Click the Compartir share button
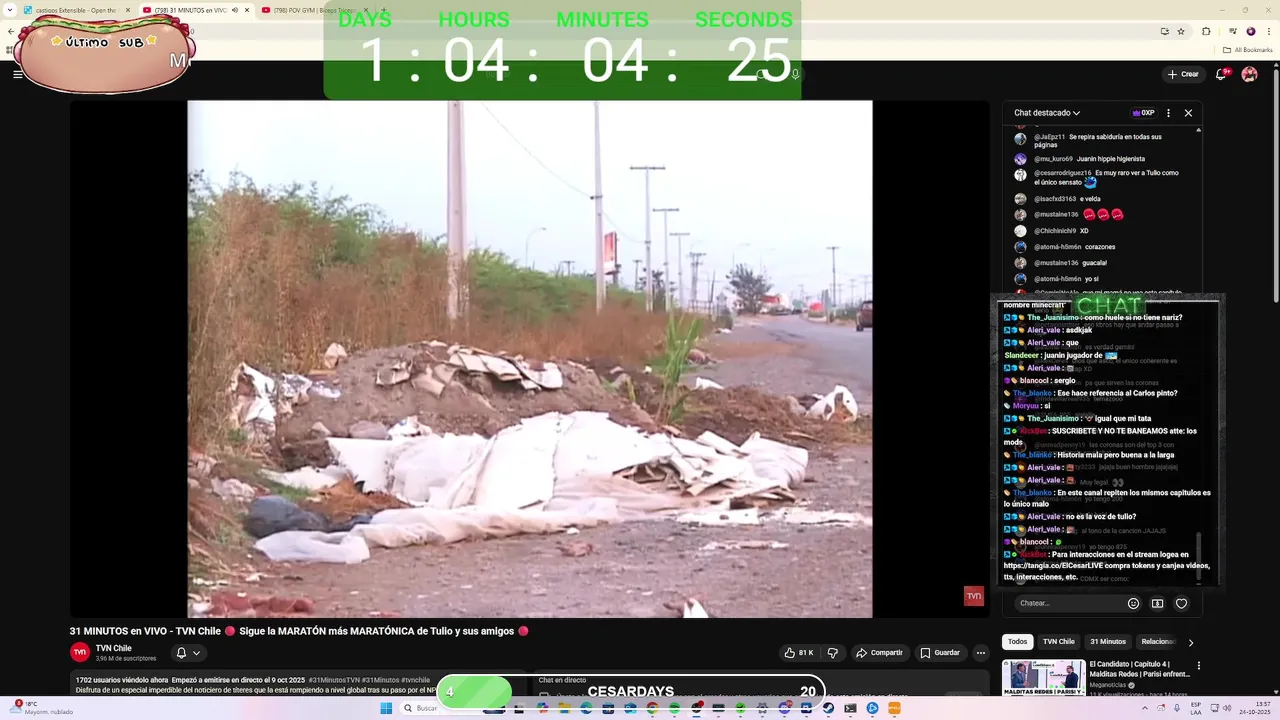The width and height of the screenshot is (1280, 720). (x=879, y=653)
